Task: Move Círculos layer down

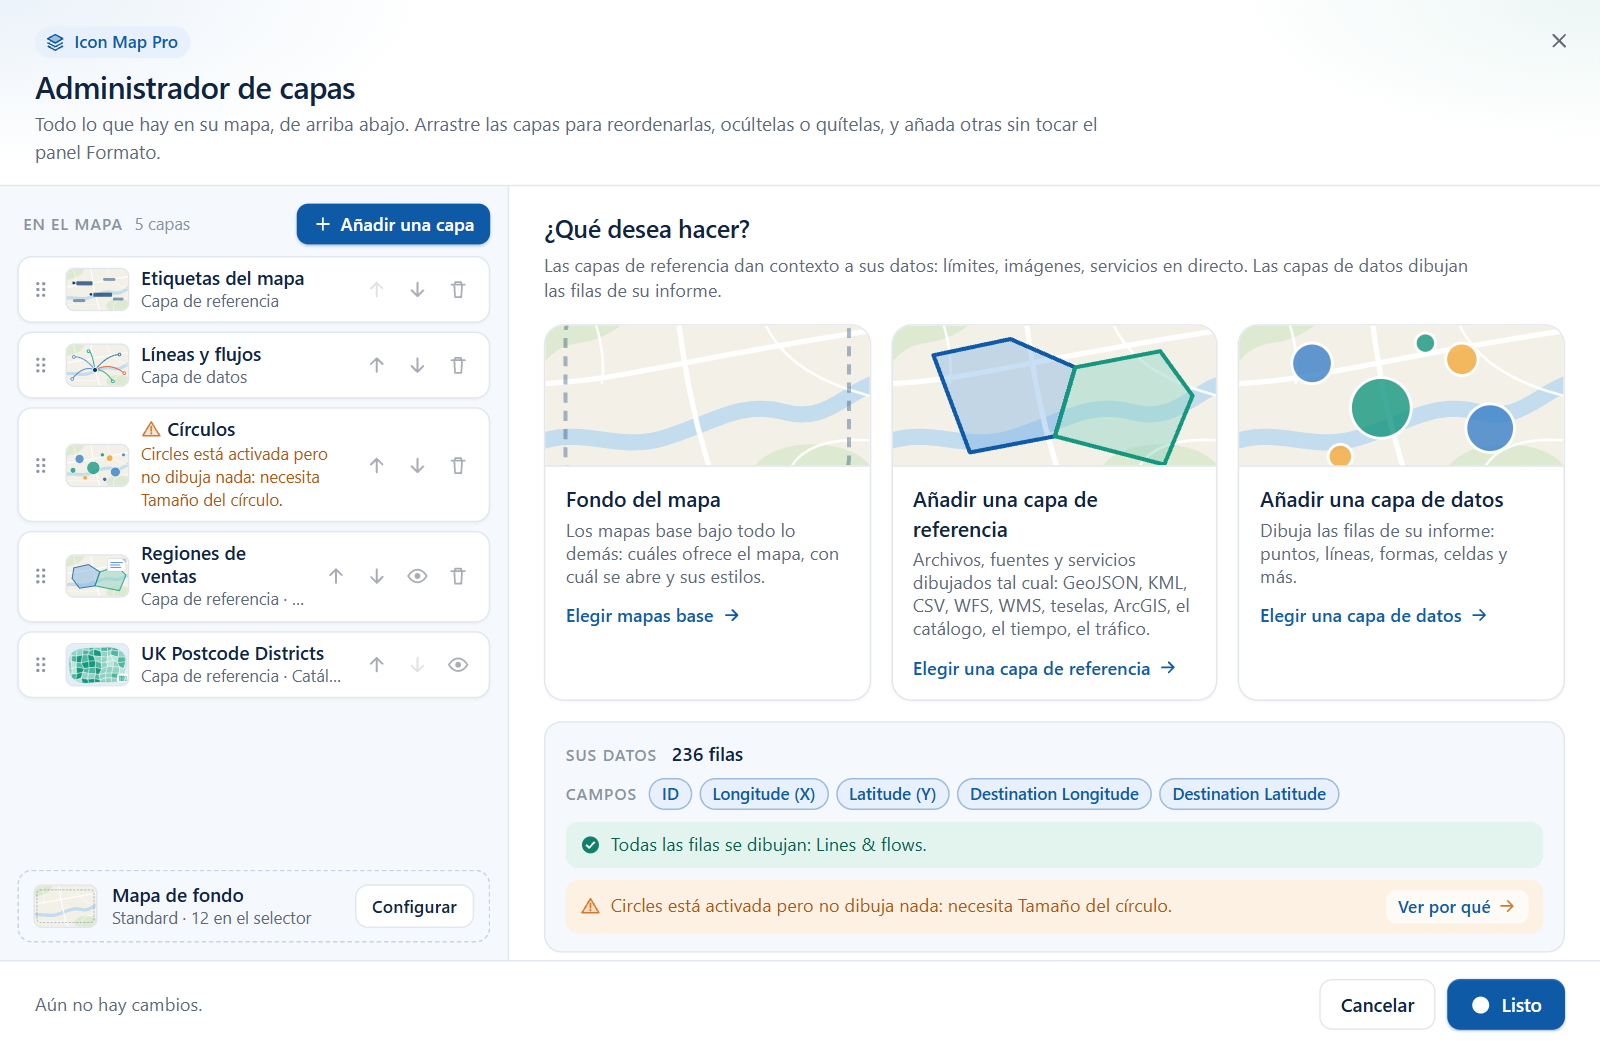Action: point(418,465)
